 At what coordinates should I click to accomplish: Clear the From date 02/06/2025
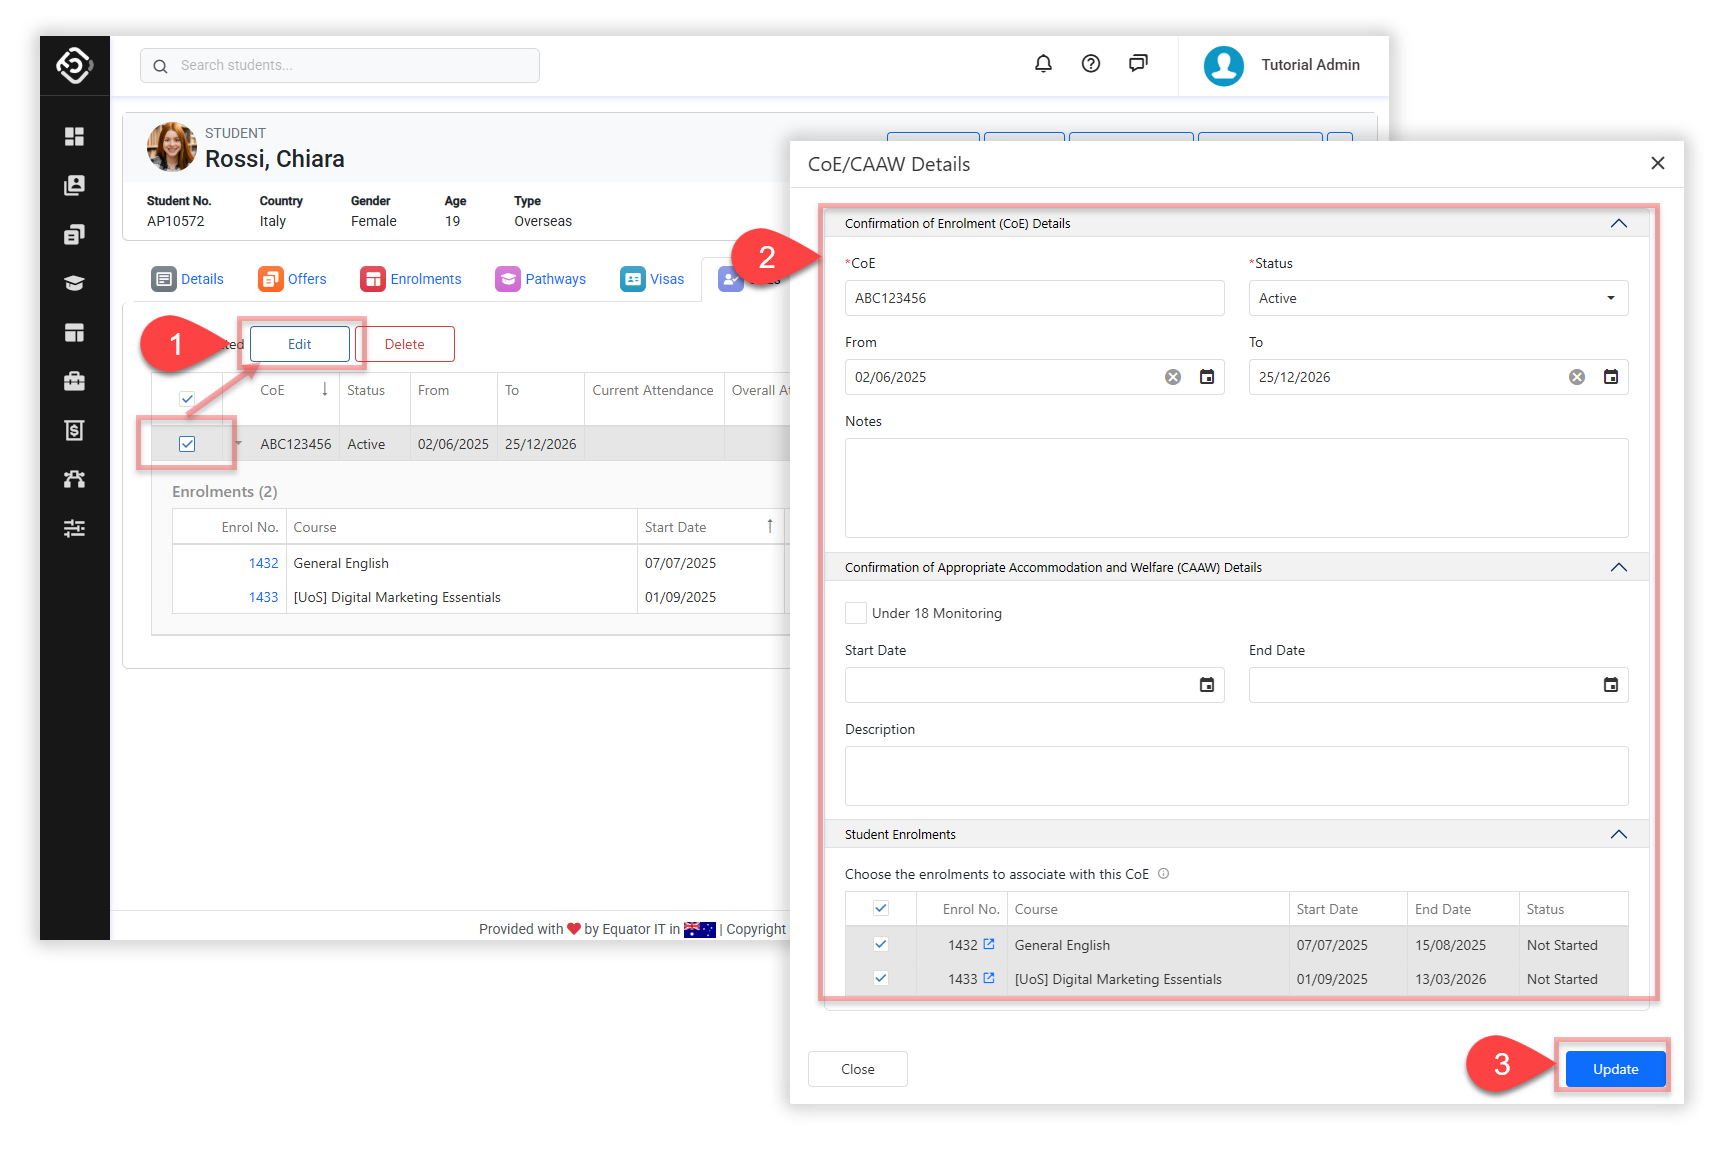(1173, 377)
